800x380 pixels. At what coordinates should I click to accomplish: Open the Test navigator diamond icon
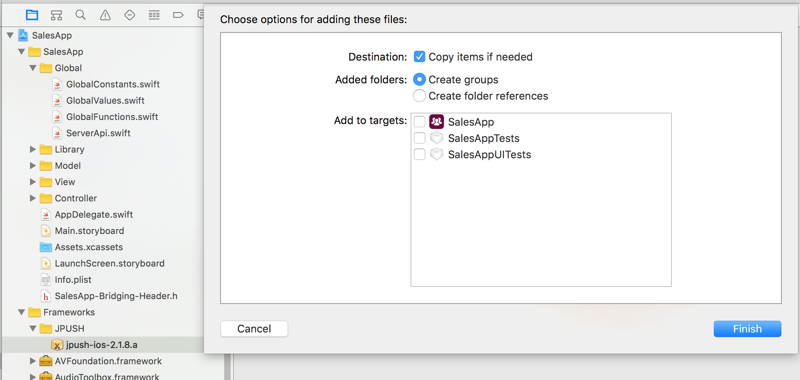[x=130, y=15]
